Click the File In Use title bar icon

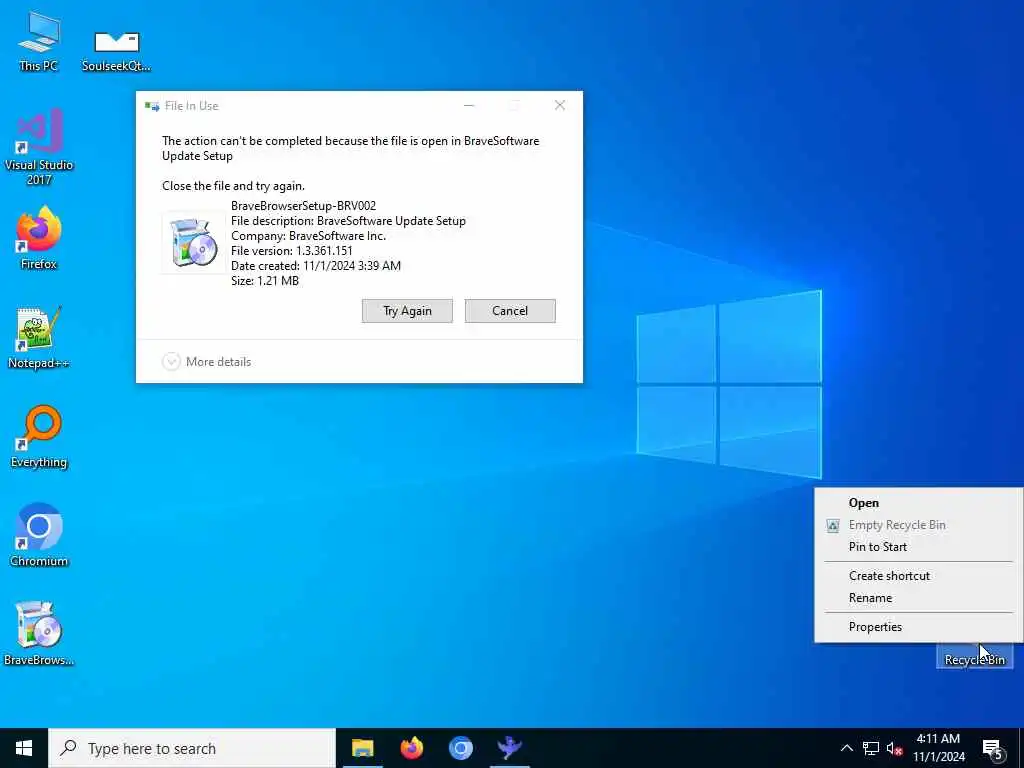[x=152, y=106]
